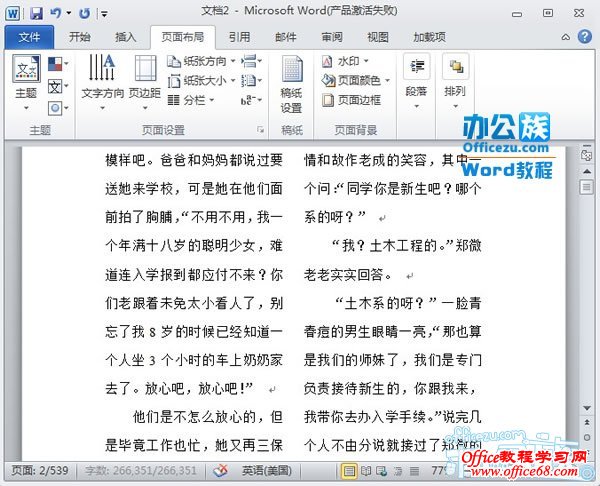Open 分栏 columns dropdown
This screenshot has height=486, width=600.
click(x=191, y=100)
